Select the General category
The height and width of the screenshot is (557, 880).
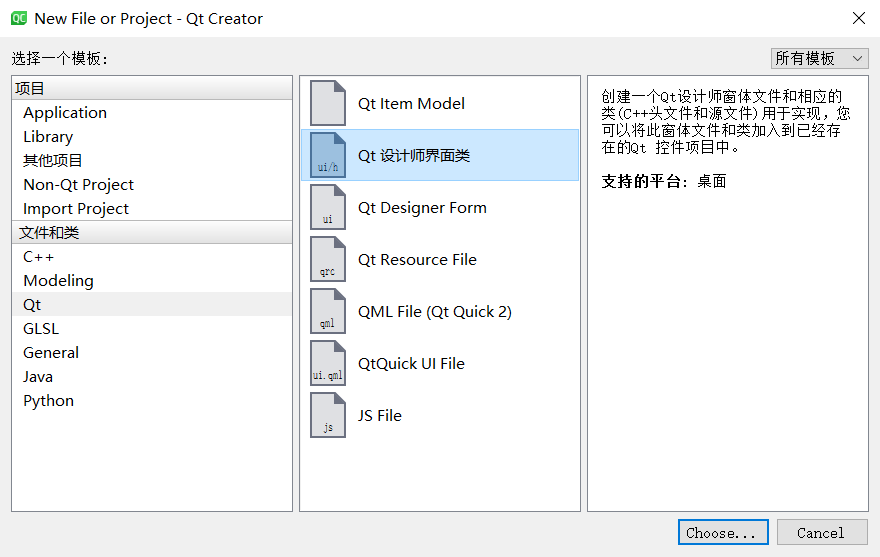point(152,353)
